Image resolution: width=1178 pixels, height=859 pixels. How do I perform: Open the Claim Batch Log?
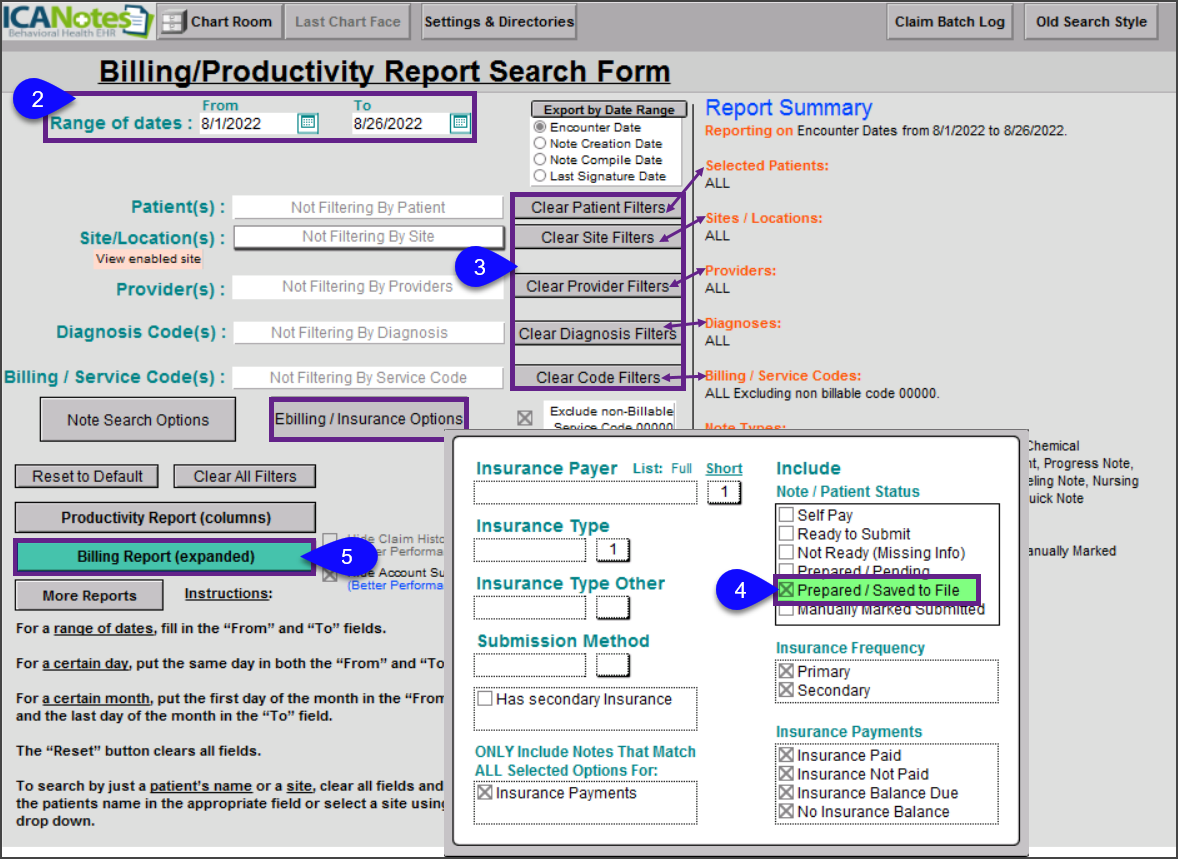point(949,22)
